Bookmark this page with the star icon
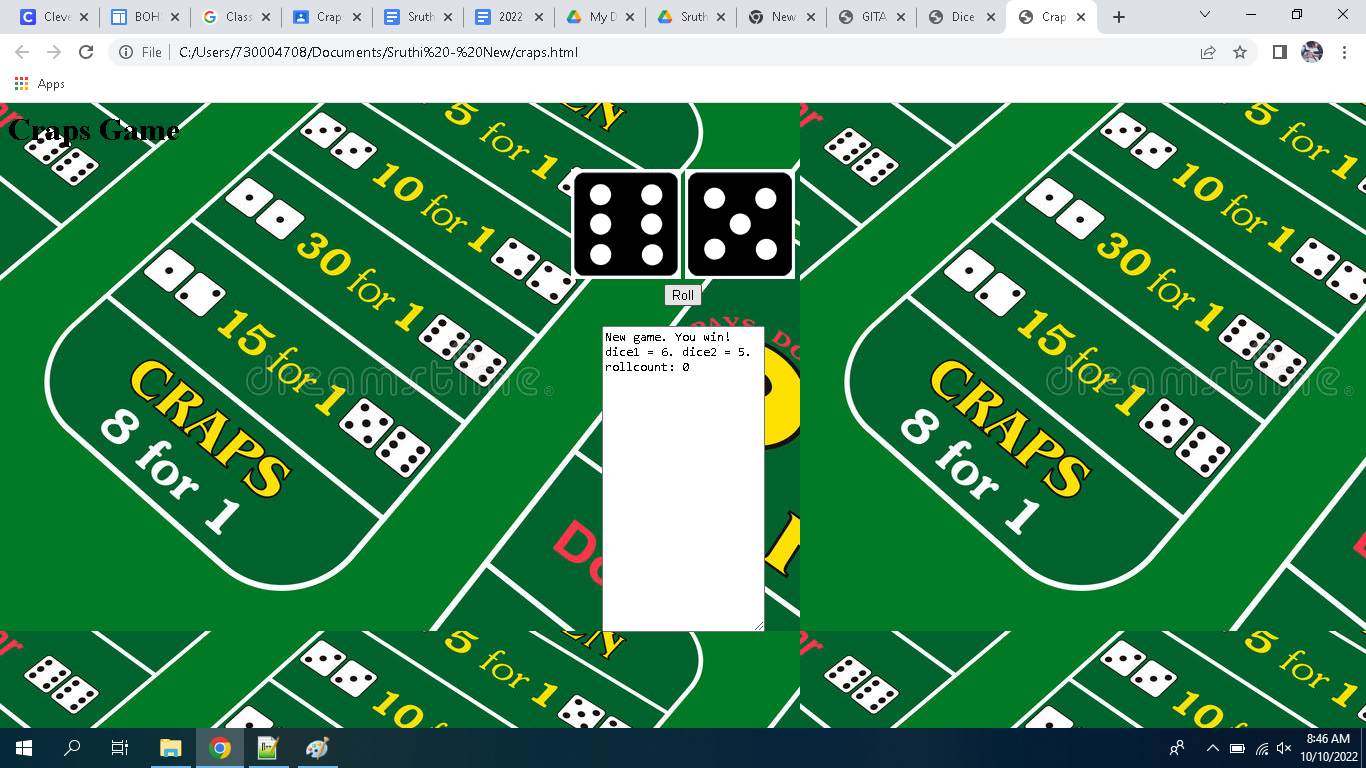1366x768 pixels. pos(1240,52)
